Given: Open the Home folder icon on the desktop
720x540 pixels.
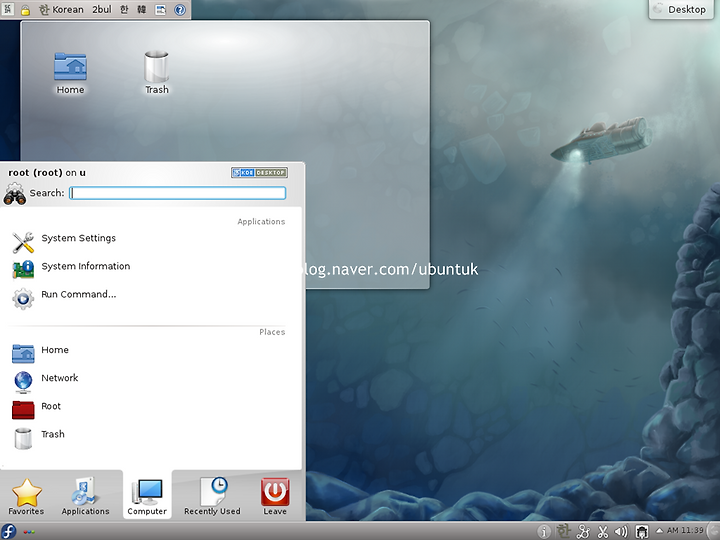Looking at the screenshot, I should tap(70, 73).
